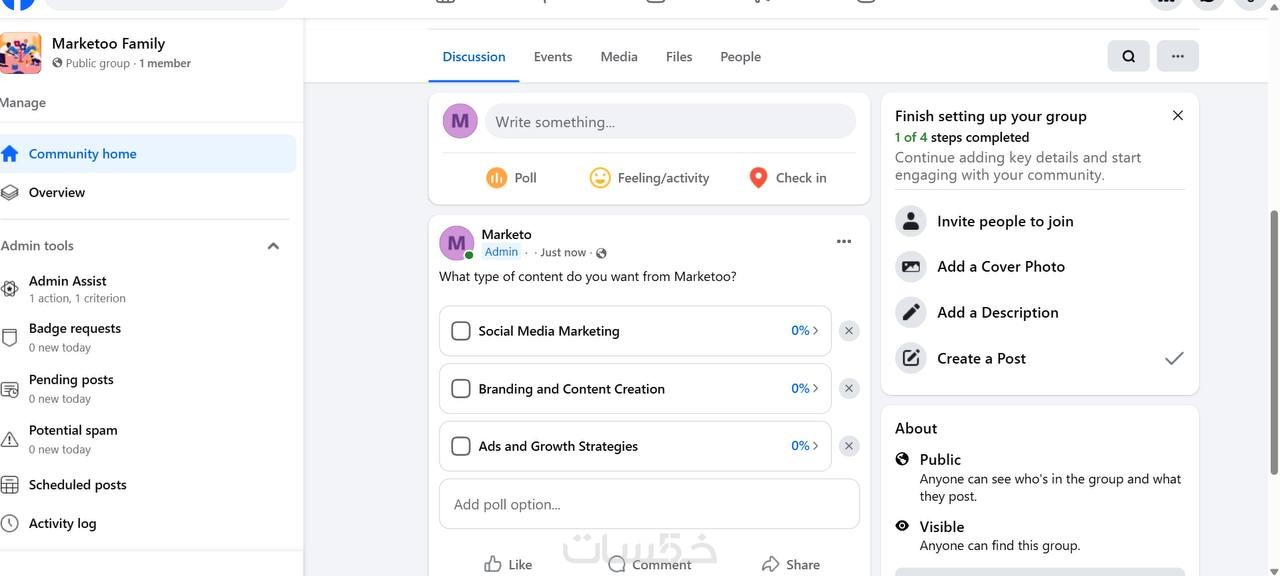Remove the Social Media Marketing poll option
This screenshot has height=576, width=1280.
point(849,331)
